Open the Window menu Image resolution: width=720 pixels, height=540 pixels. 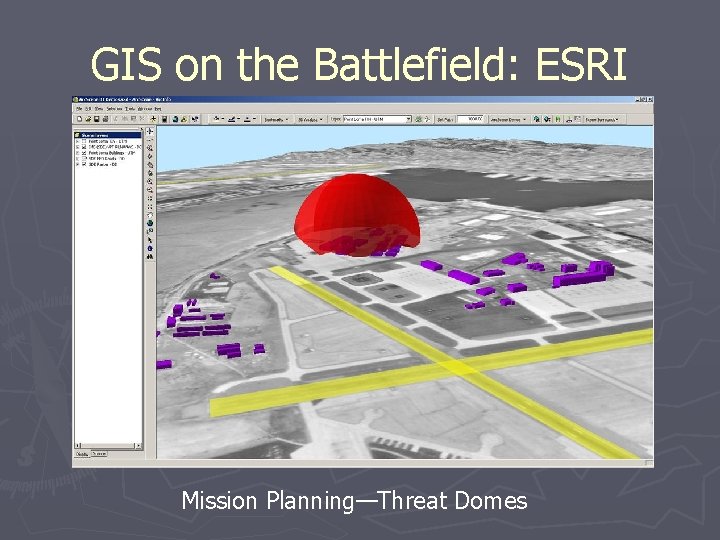click(x=144, y=109)
